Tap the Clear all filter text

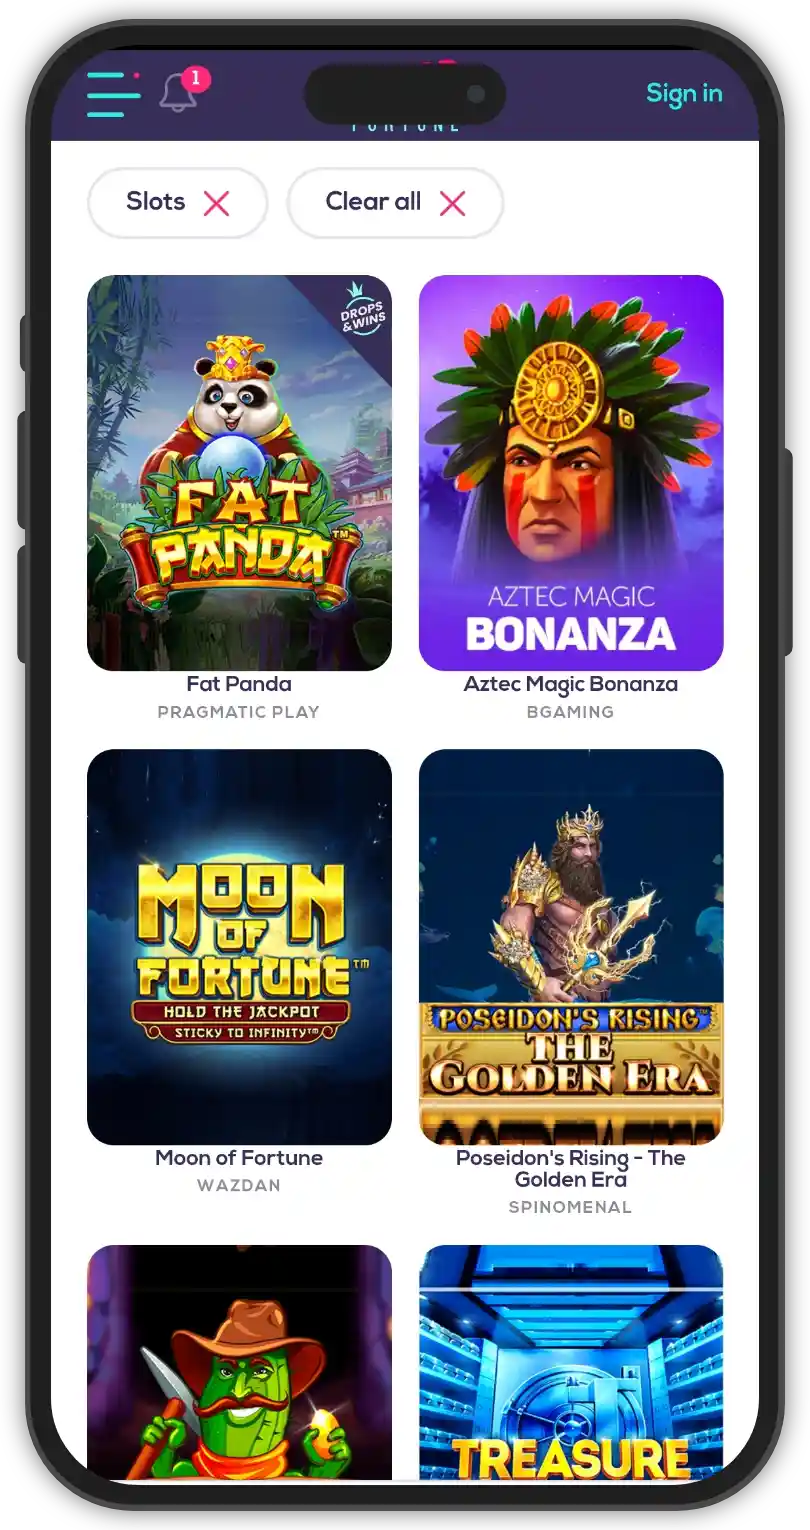tap(373, 201)
